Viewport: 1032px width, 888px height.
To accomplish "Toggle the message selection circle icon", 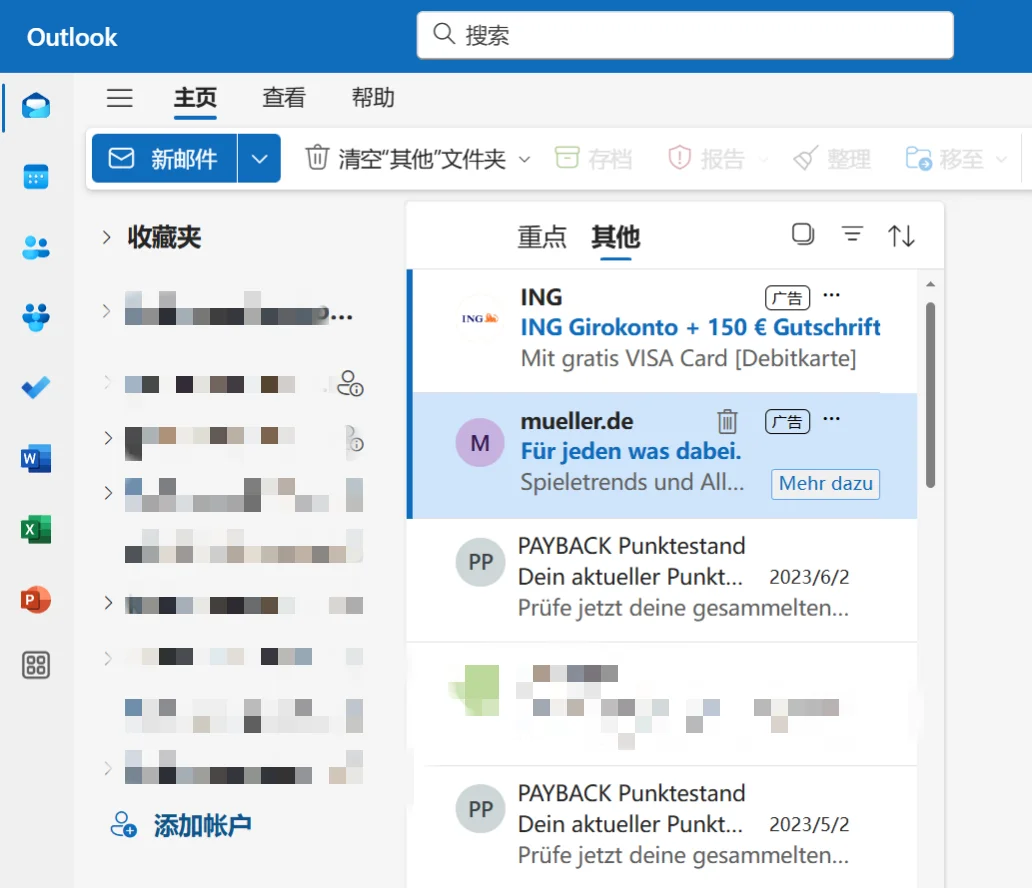I will tap(801, 233).
